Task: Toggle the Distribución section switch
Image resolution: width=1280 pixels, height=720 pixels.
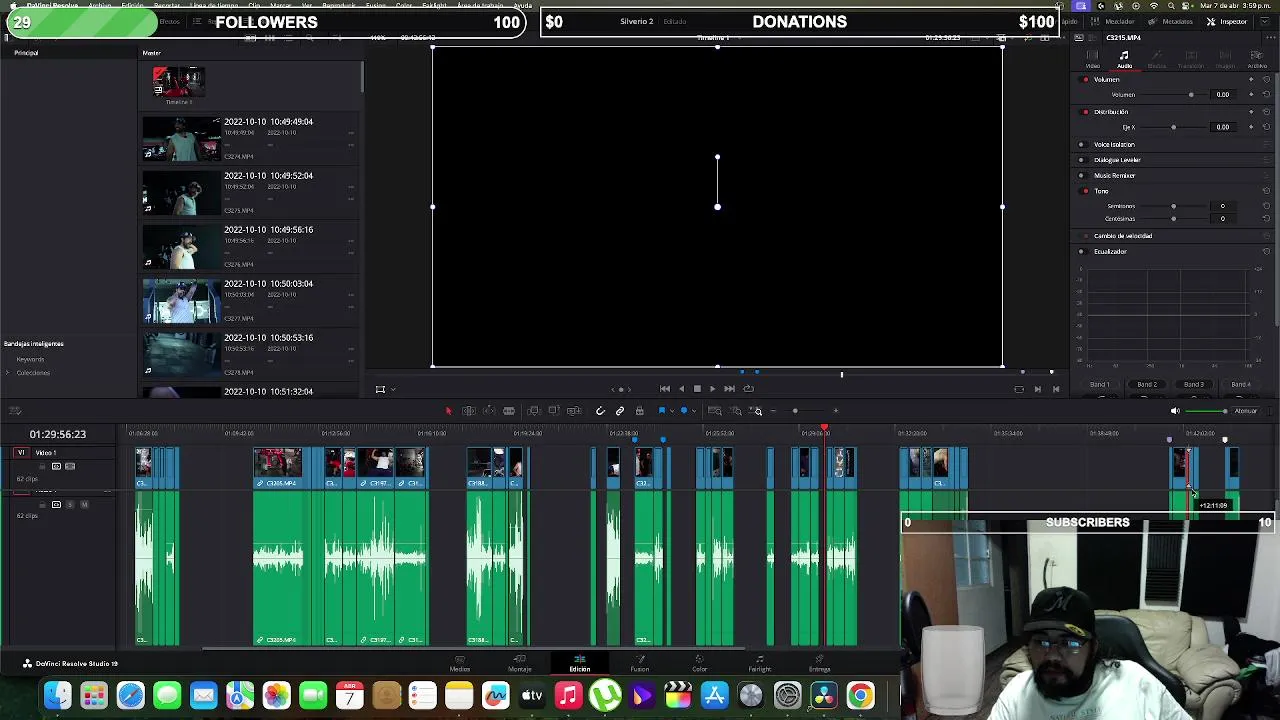Action: pos(1086,112)
